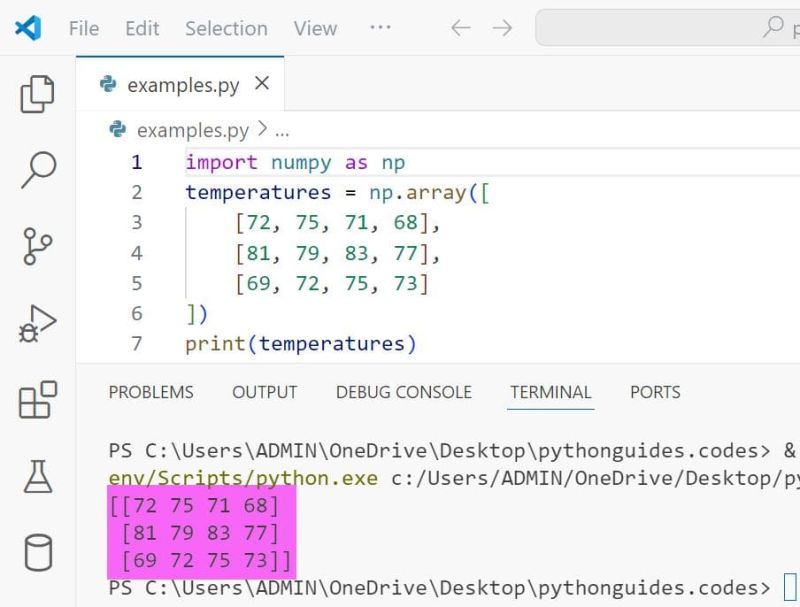Open the More Actions ellipsis menu
Viewport: 800px width, 607px height.
click(x=380, y=29)
